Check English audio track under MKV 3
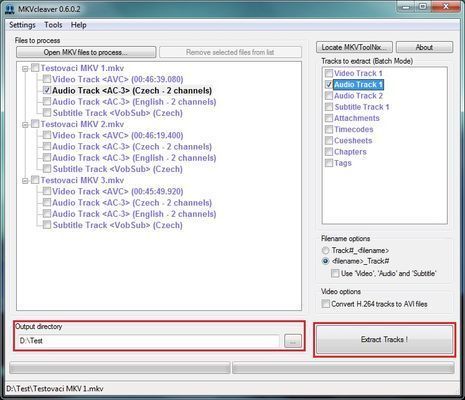465x400 pixels. [x=47, y=213]
